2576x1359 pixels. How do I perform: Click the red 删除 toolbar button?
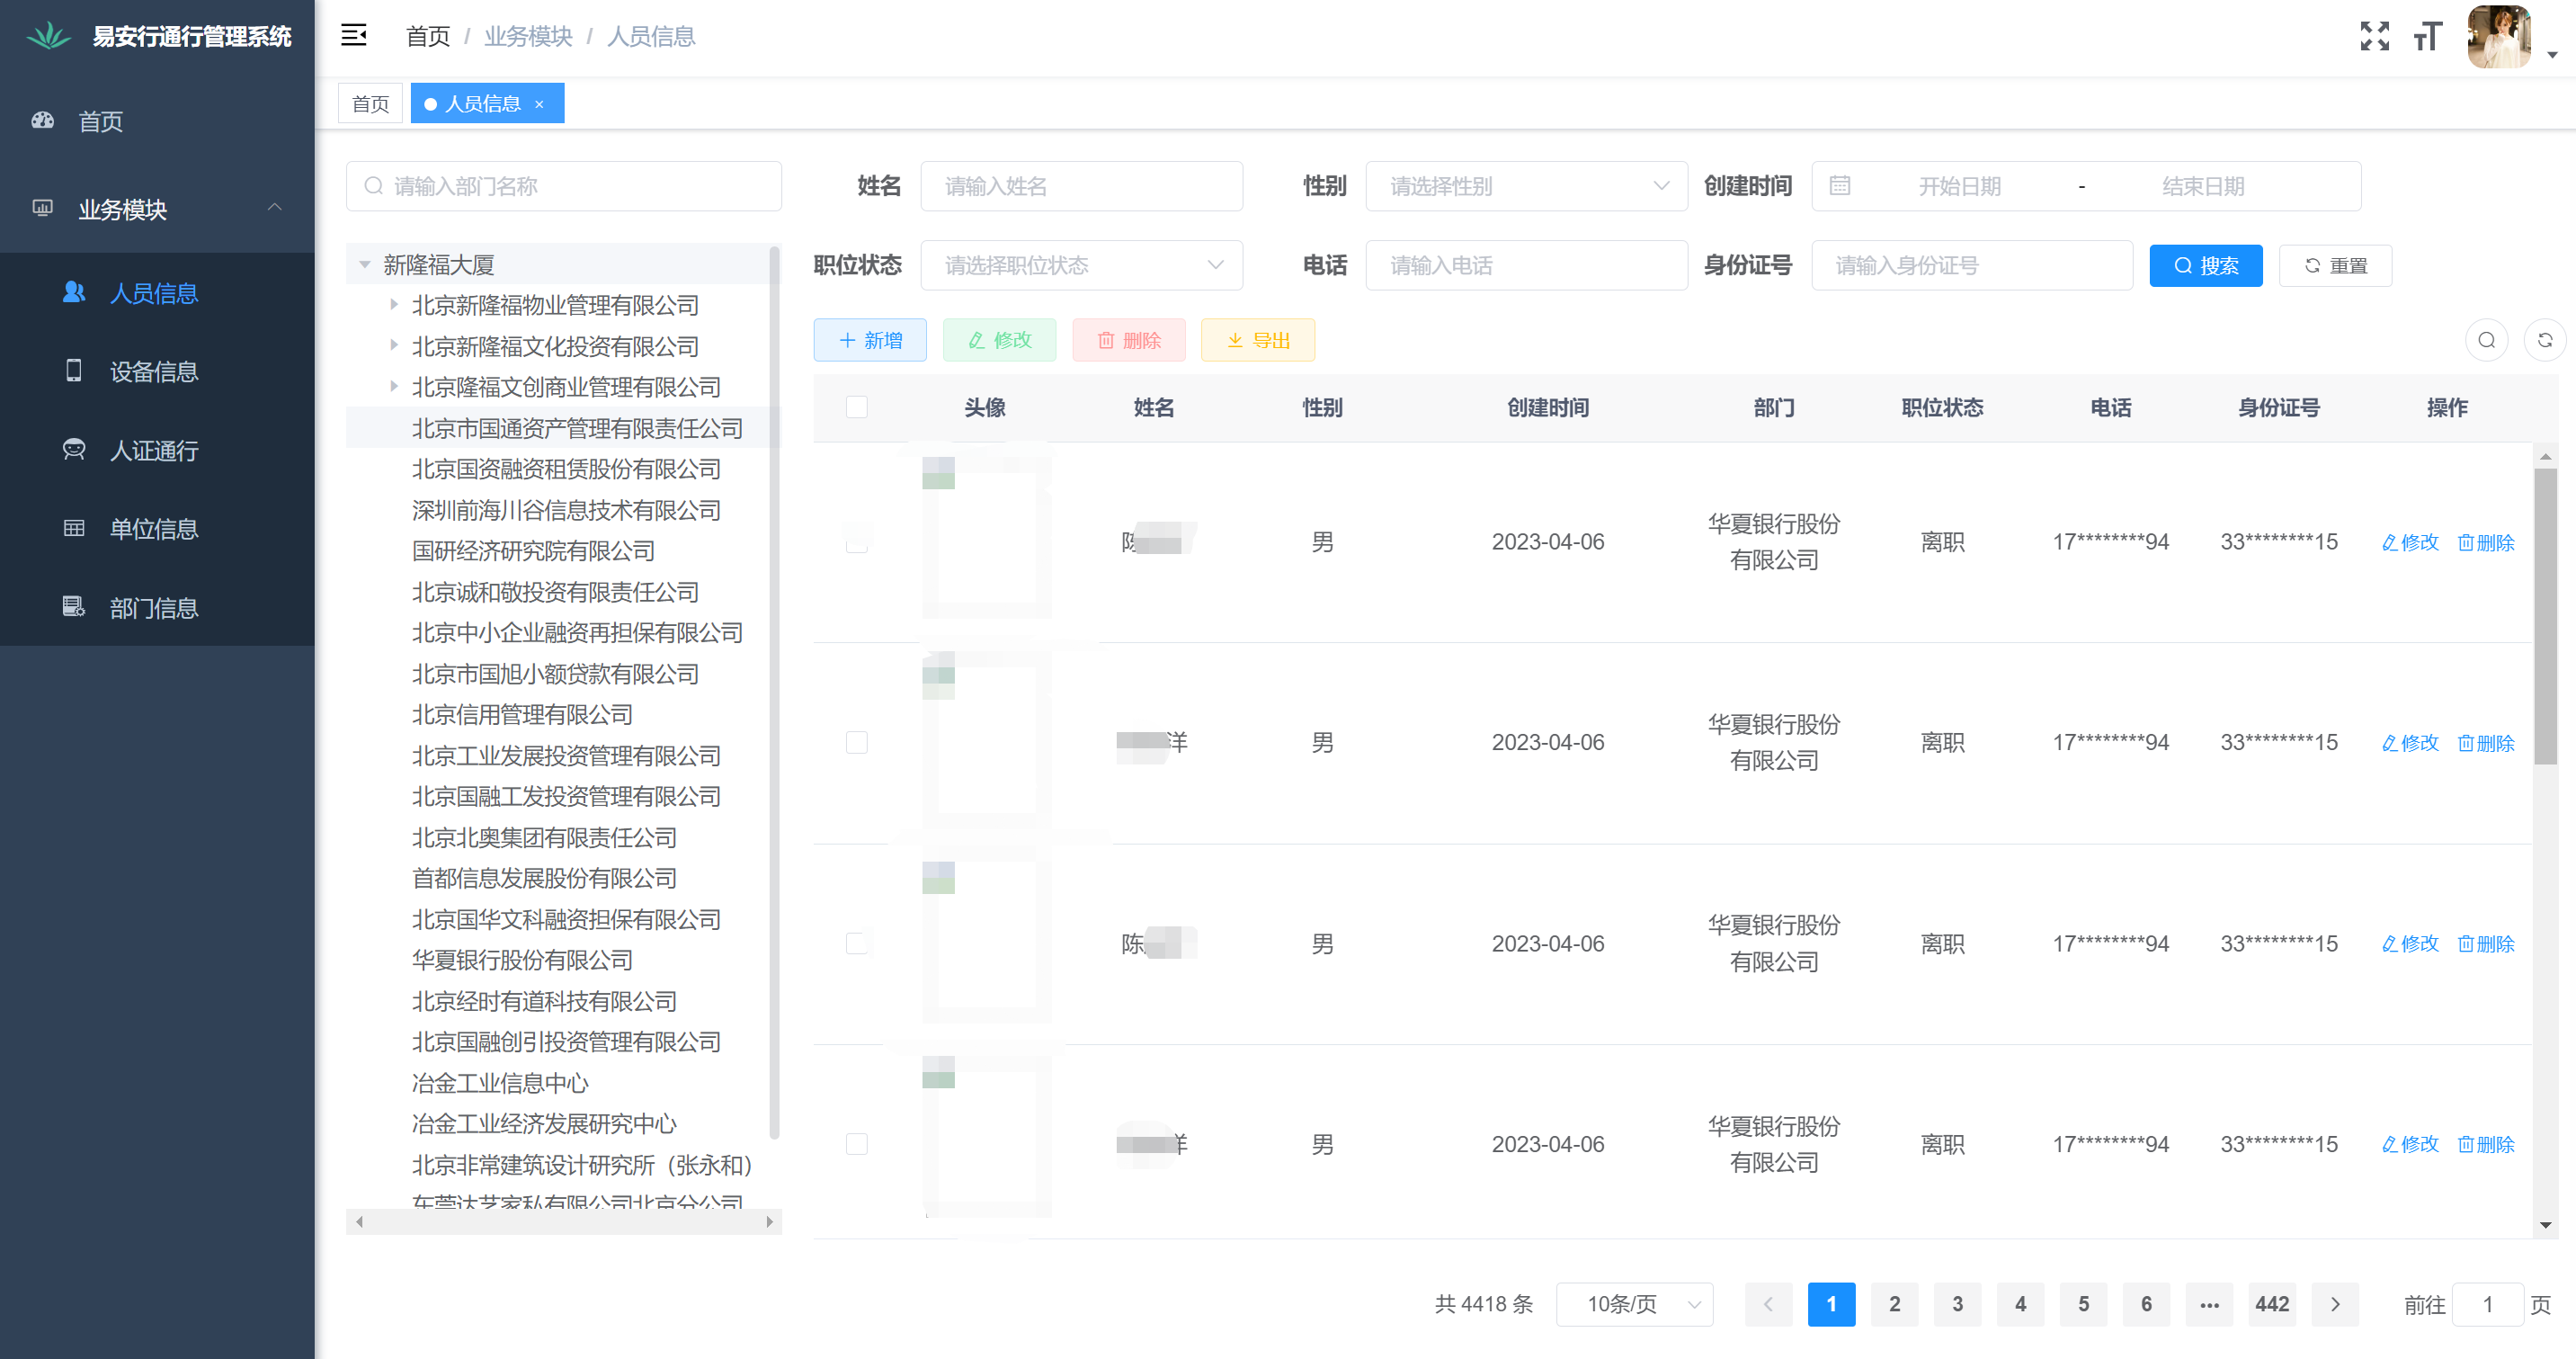tap(1129, 340)
